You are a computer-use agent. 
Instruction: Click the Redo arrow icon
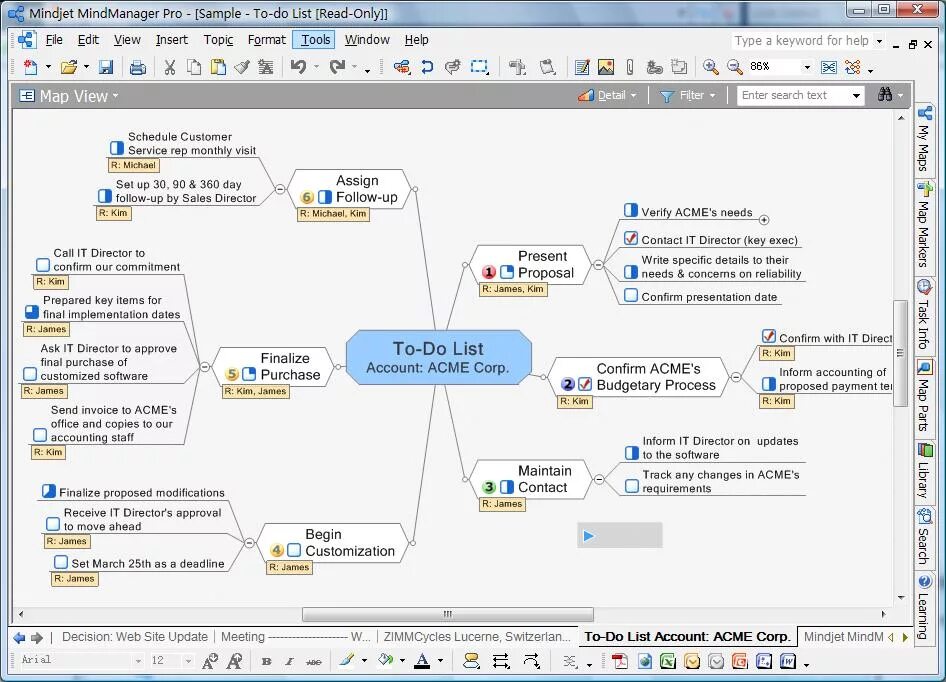point(337,66)
